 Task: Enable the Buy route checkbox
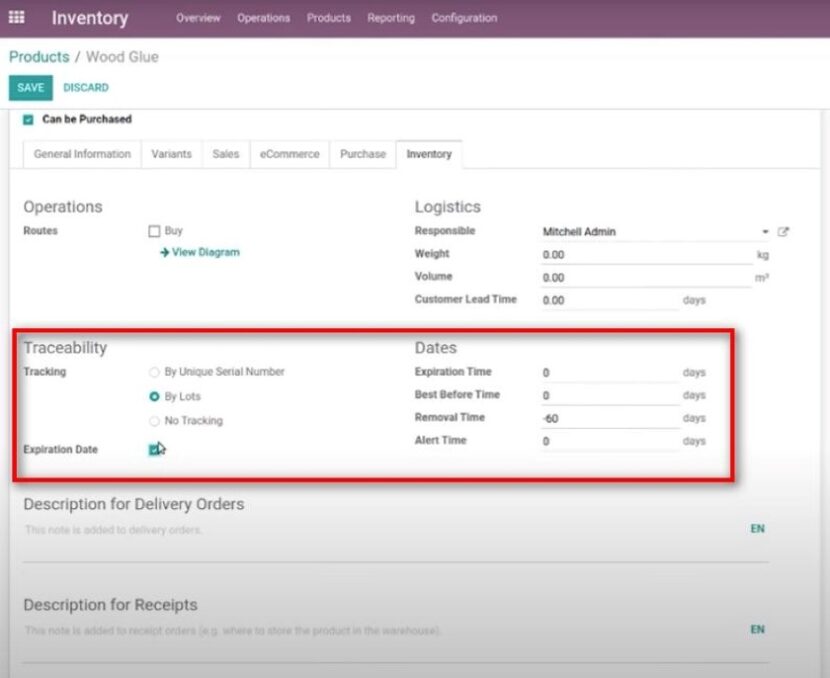(x=155, y=231)
